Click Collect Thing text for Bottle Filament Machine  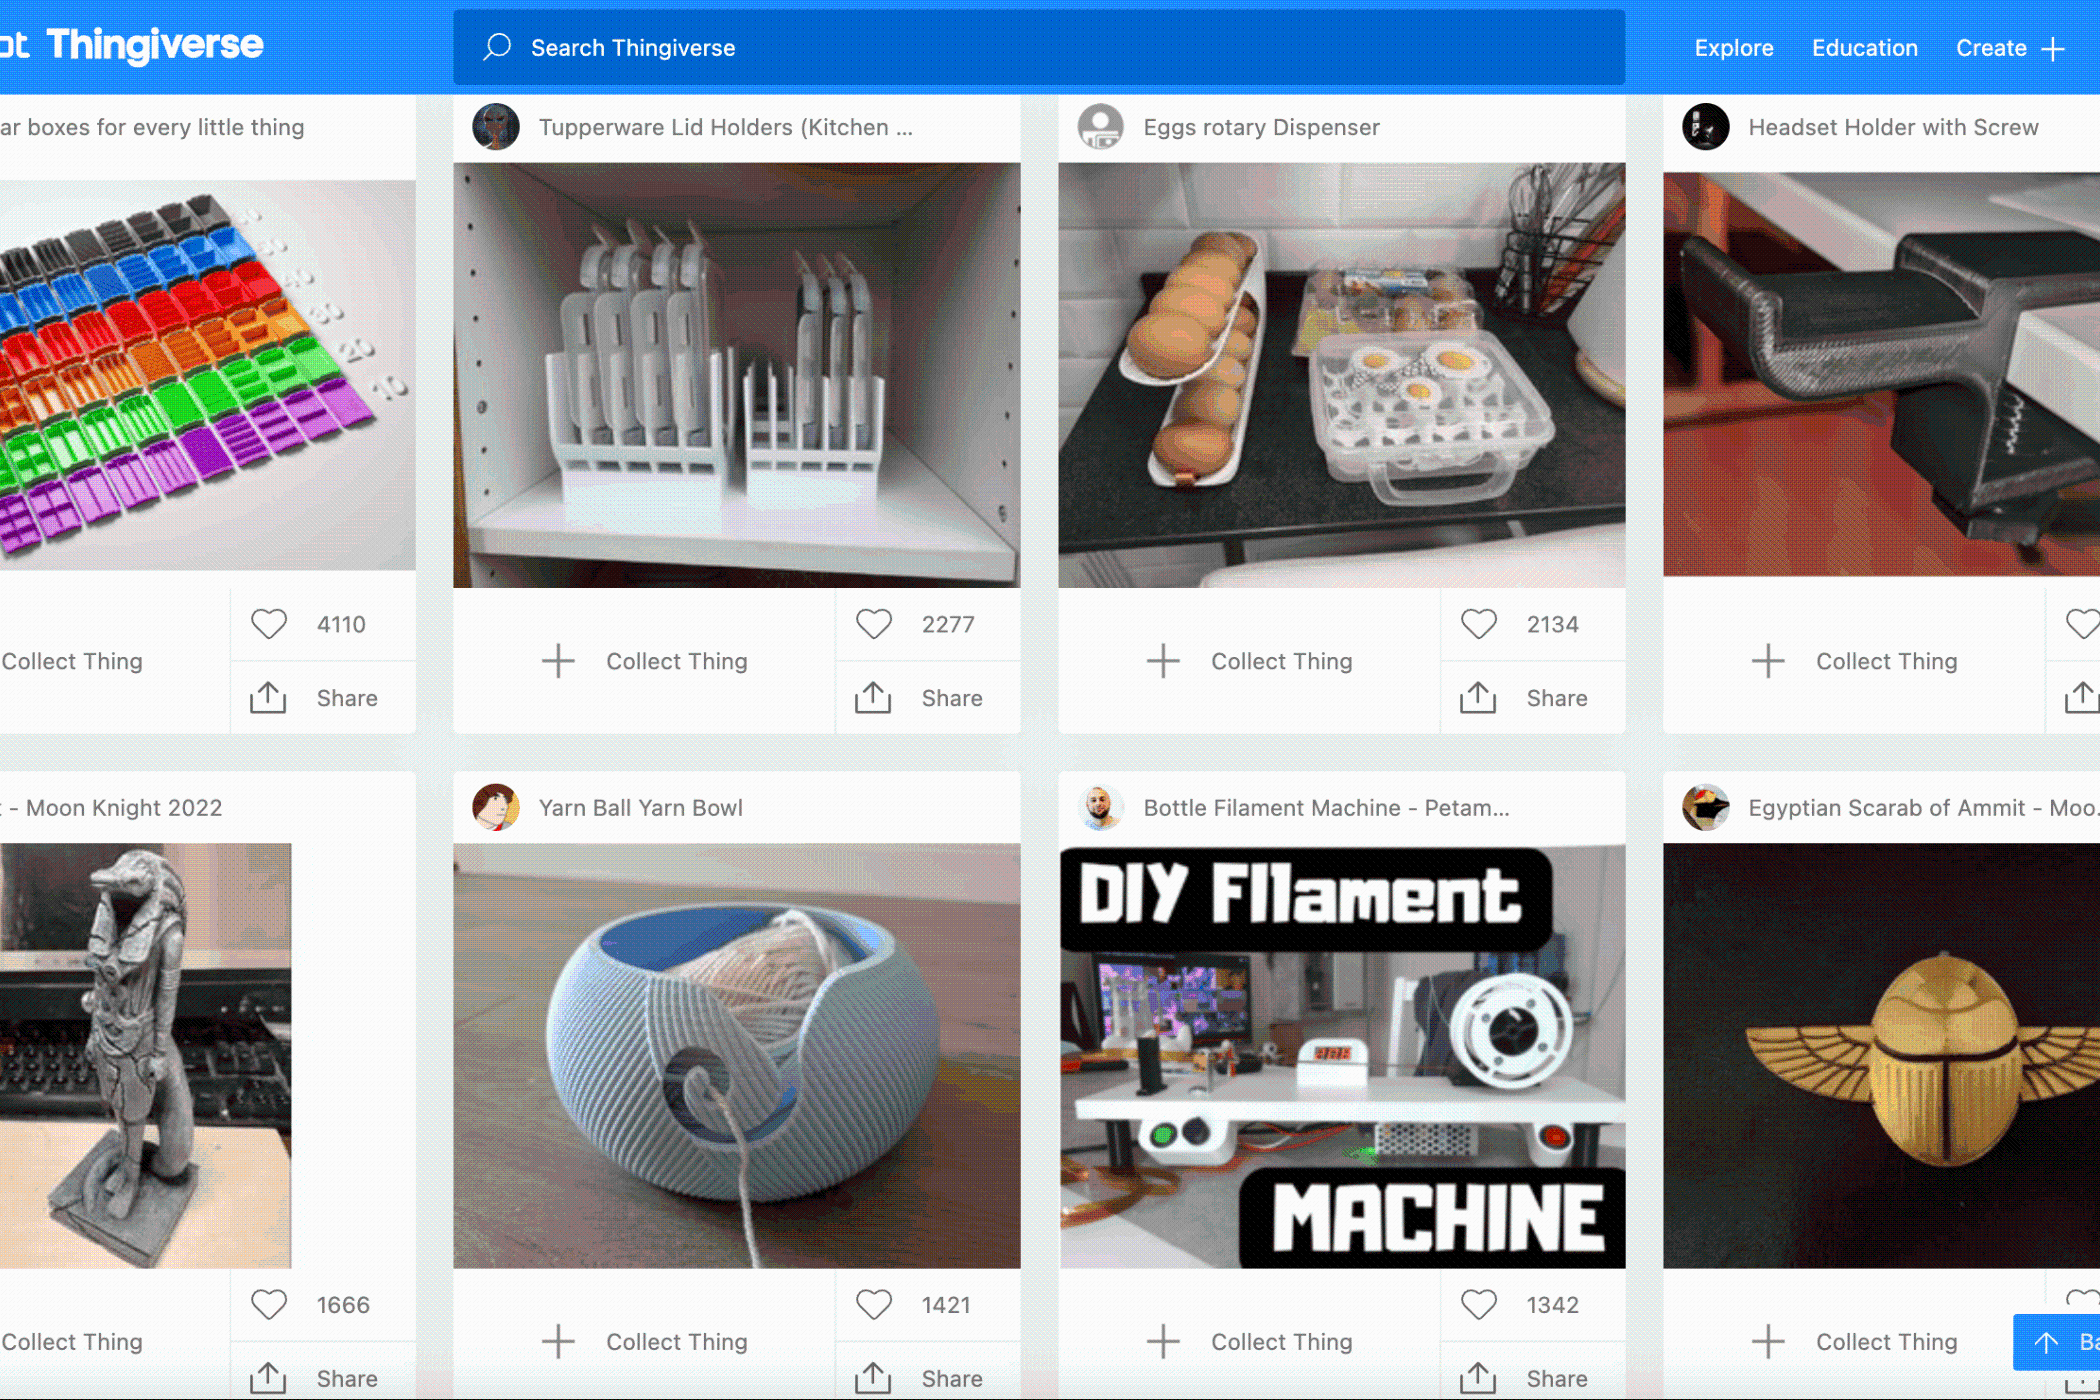tap(1282, 1341)
